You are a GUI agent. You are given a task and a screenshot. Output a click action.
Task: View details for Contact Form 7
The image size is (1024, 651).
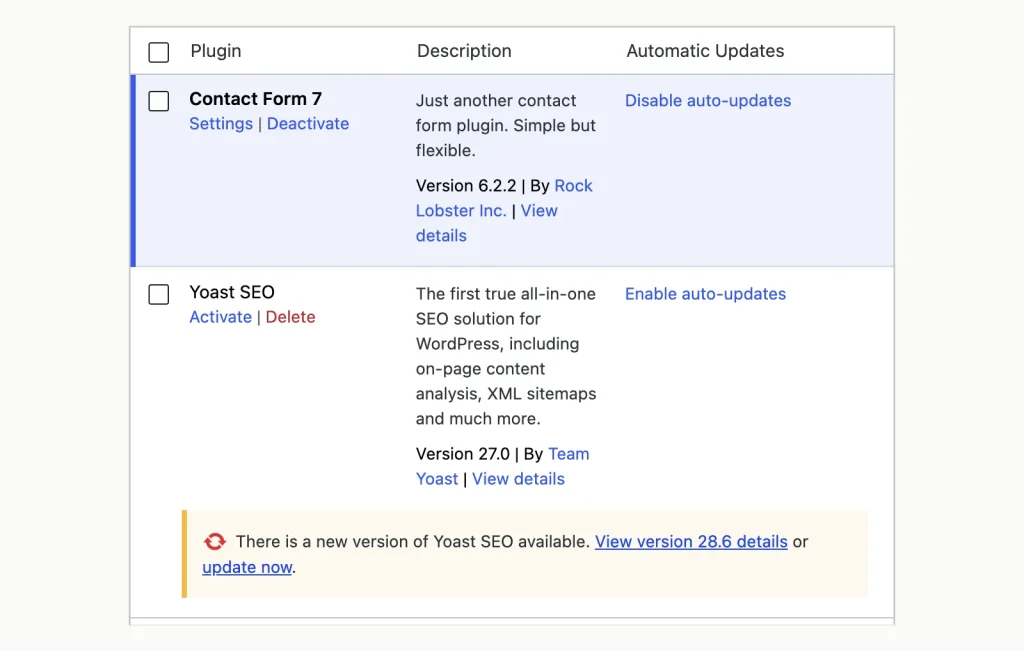(487, 223)
